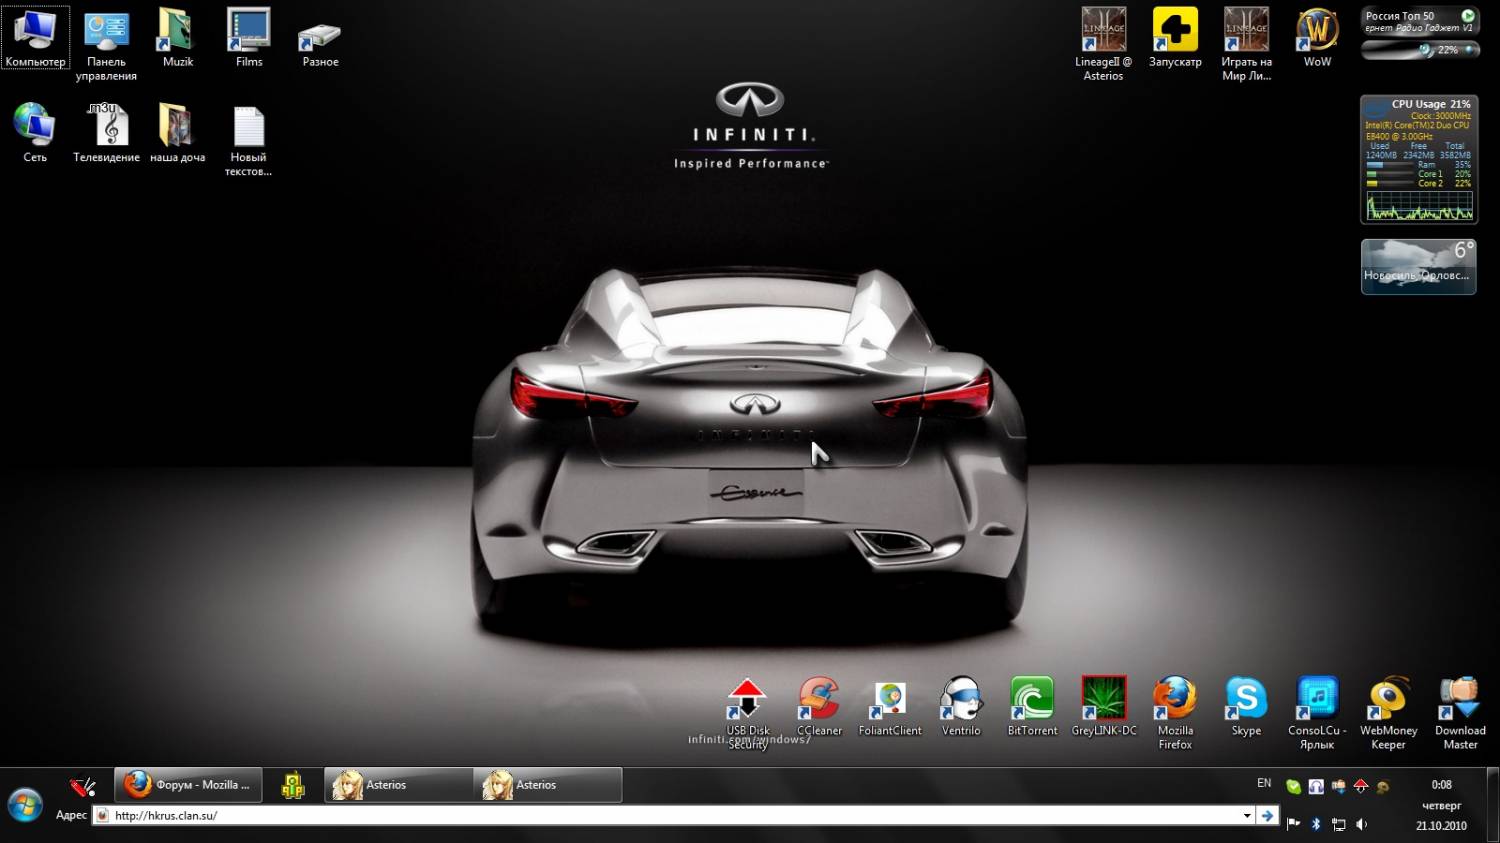Viewport: 1500px width, 843px height.
Task: Open the BitTorrent desktop icon
Action: [x=1032, y=700]
